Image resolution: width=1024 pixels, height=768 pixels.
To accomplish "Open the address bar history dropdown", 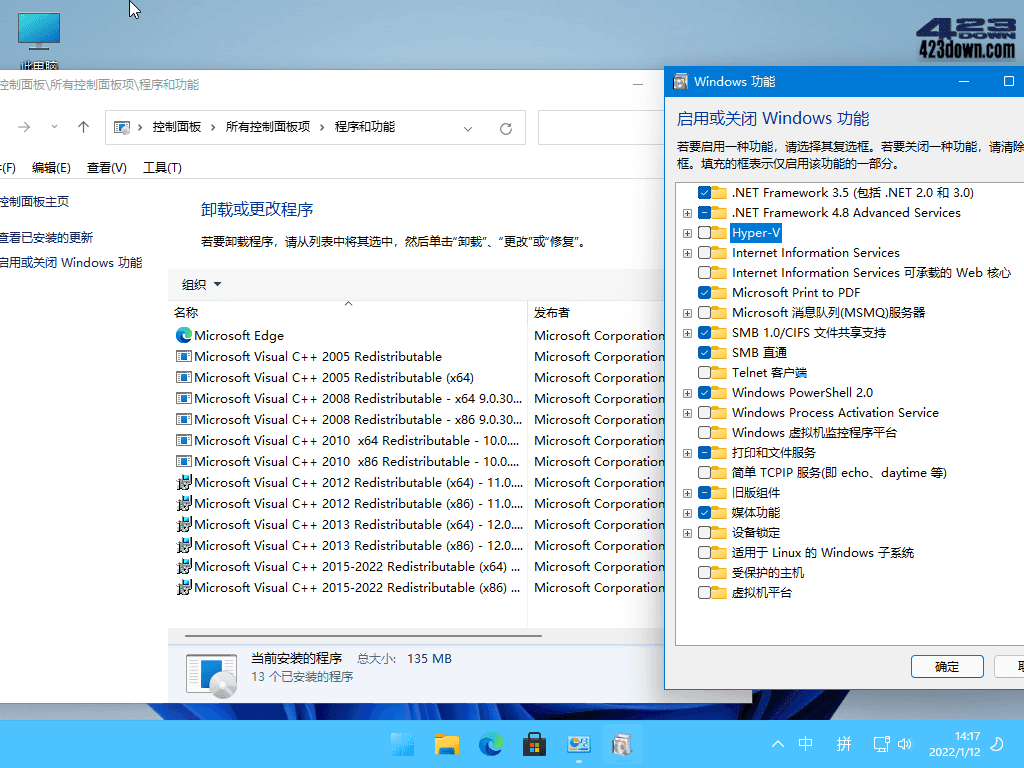I will pyautogui.click(x=468, y=129).
